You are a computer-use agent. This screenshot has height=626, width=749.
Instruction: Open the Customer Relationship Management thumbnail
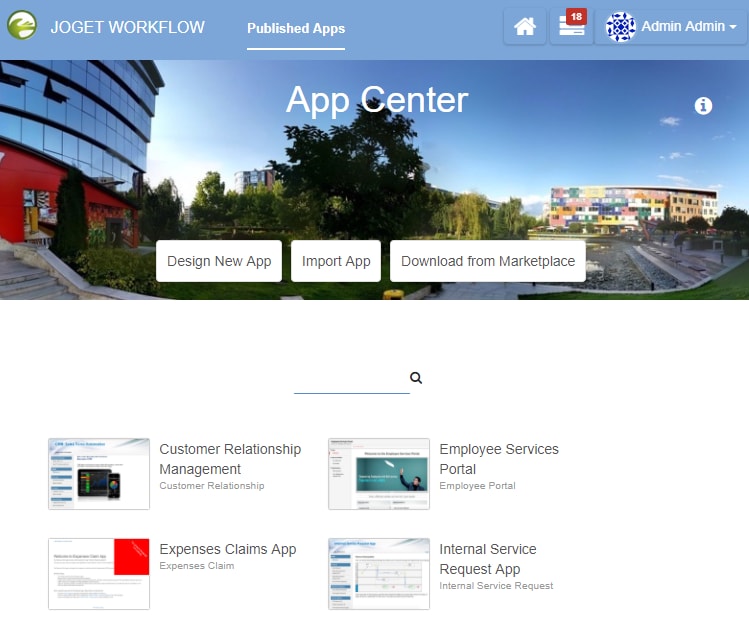point(99,474)
